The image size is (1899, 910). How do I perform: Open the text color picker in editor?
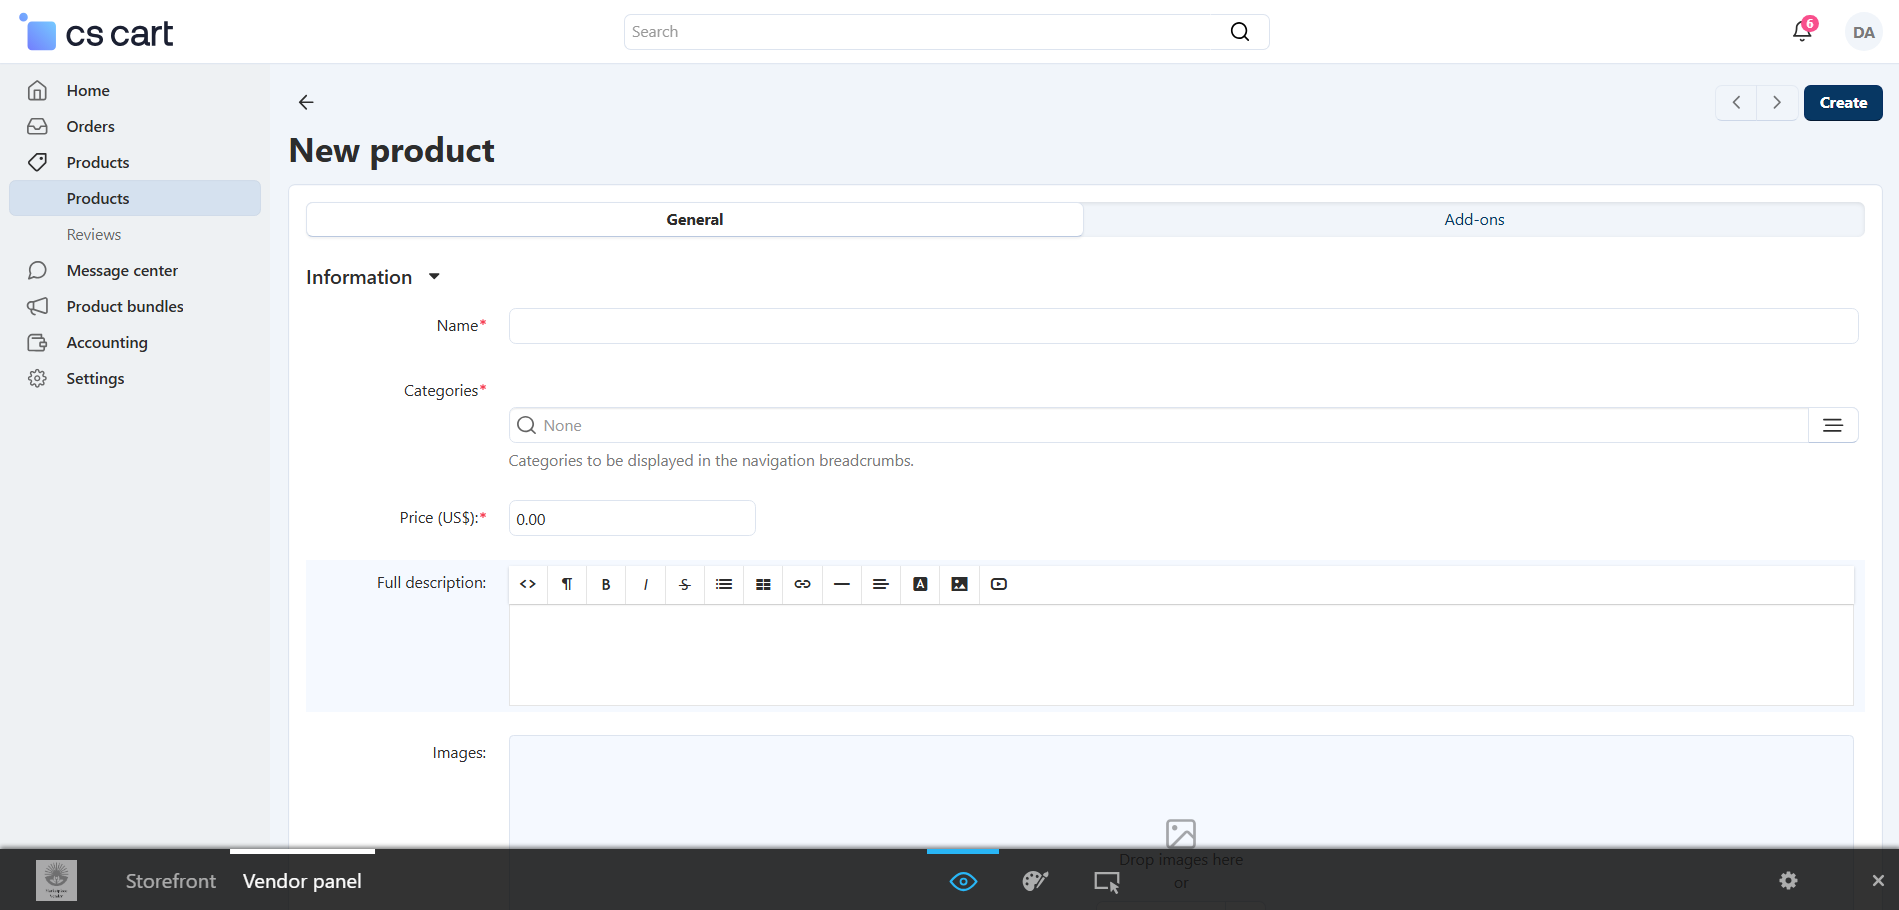pyautogui.click(x=920, y=584)
